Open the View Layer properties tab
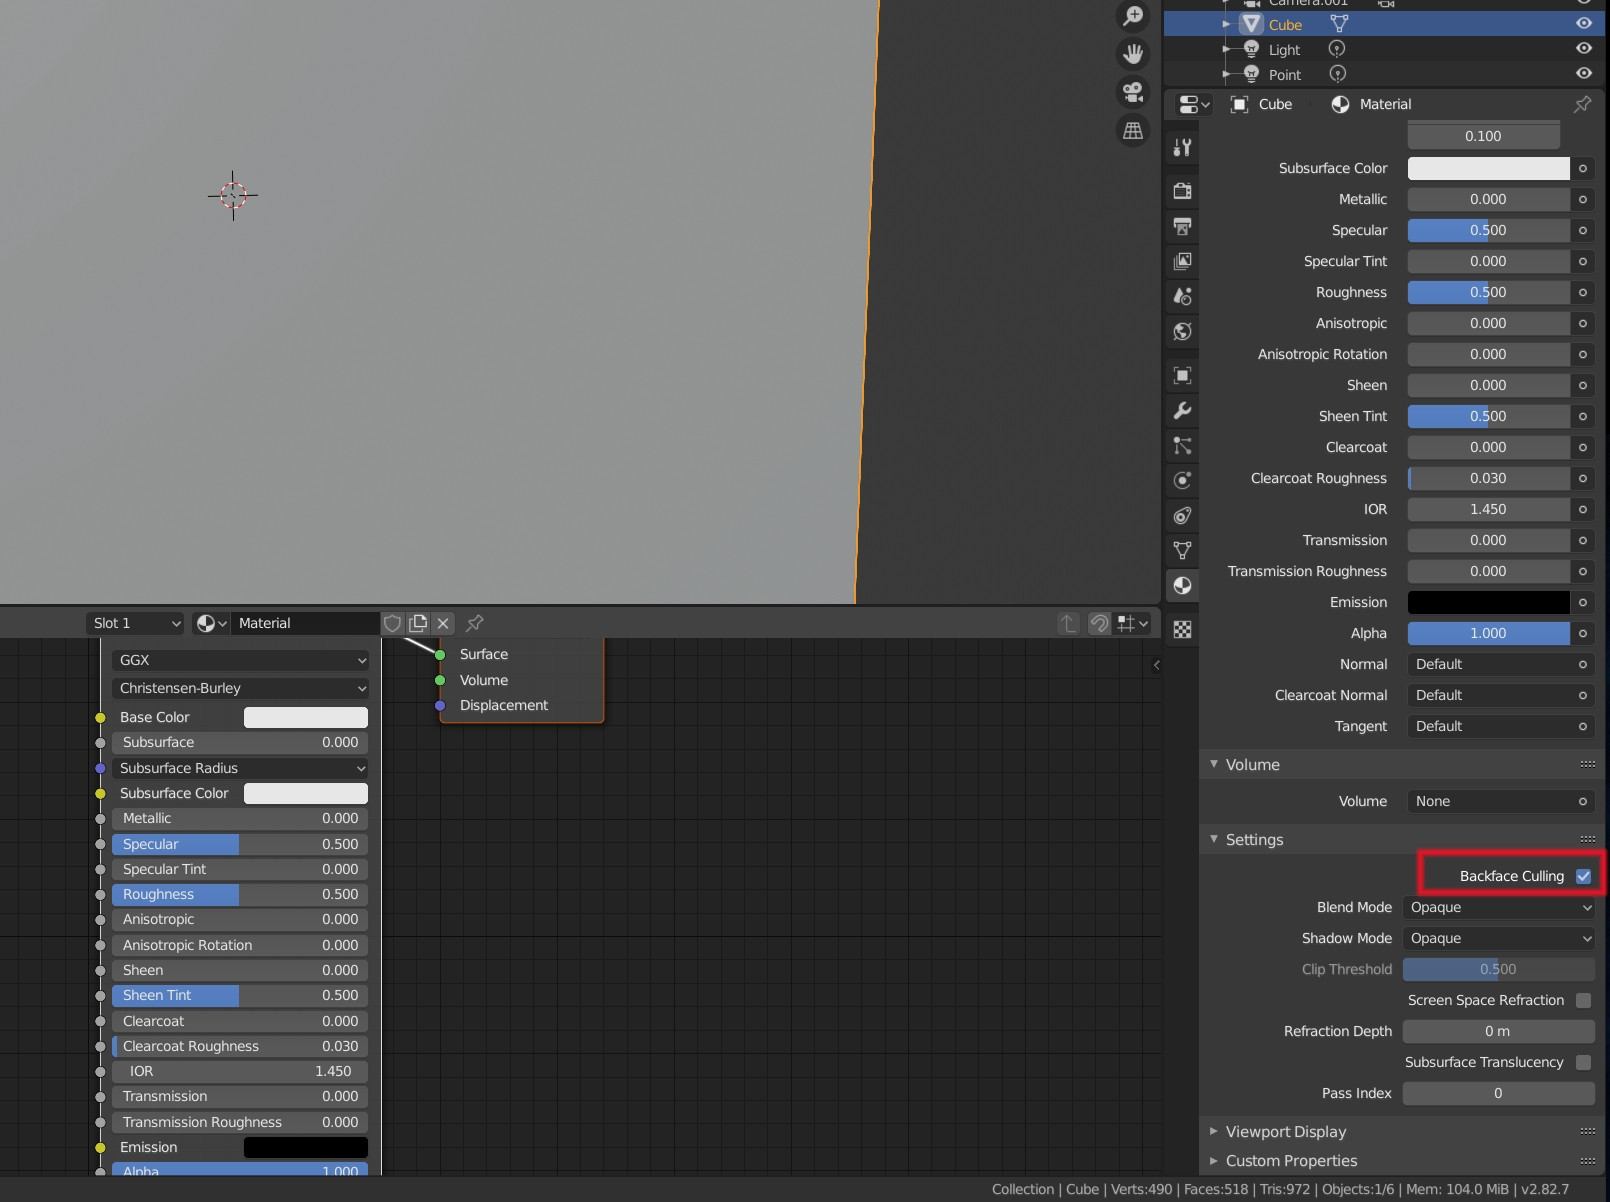1610x1202 pixels. [x=1182, y=261]
